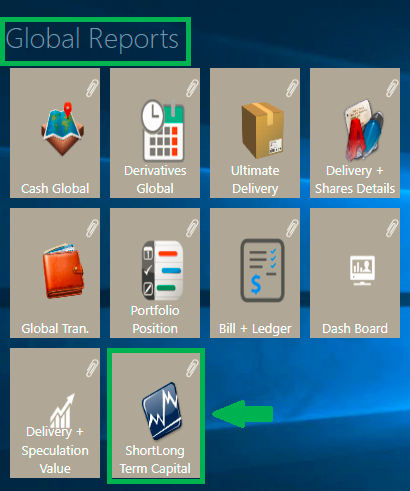Click the ShortLong Term Capital label text
This screenshot has width=410, height=491.
[155, 460]
